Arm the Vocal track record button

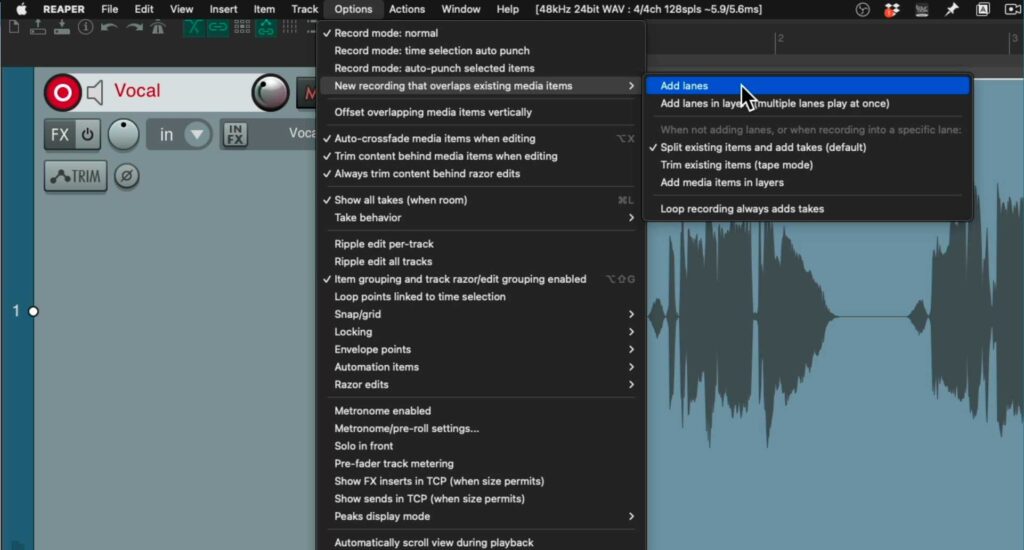63,93
